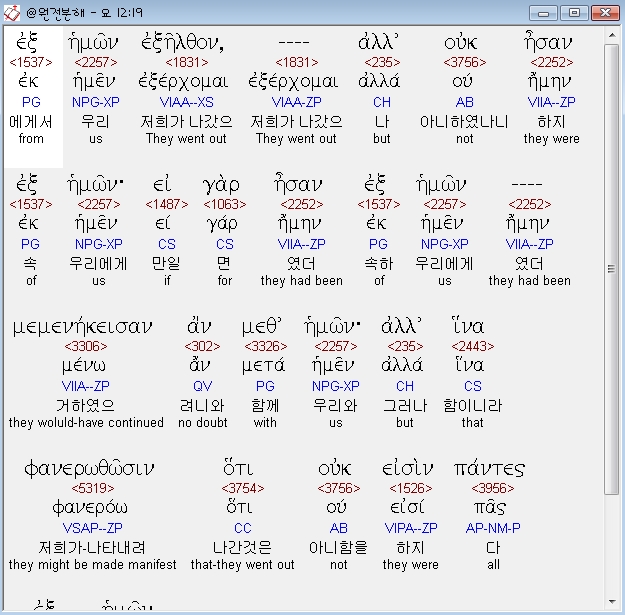Image resolution: width=625 pixels, height=615 pixels.
Task: Click Strong's number <2443>
Action: point(473,346)
